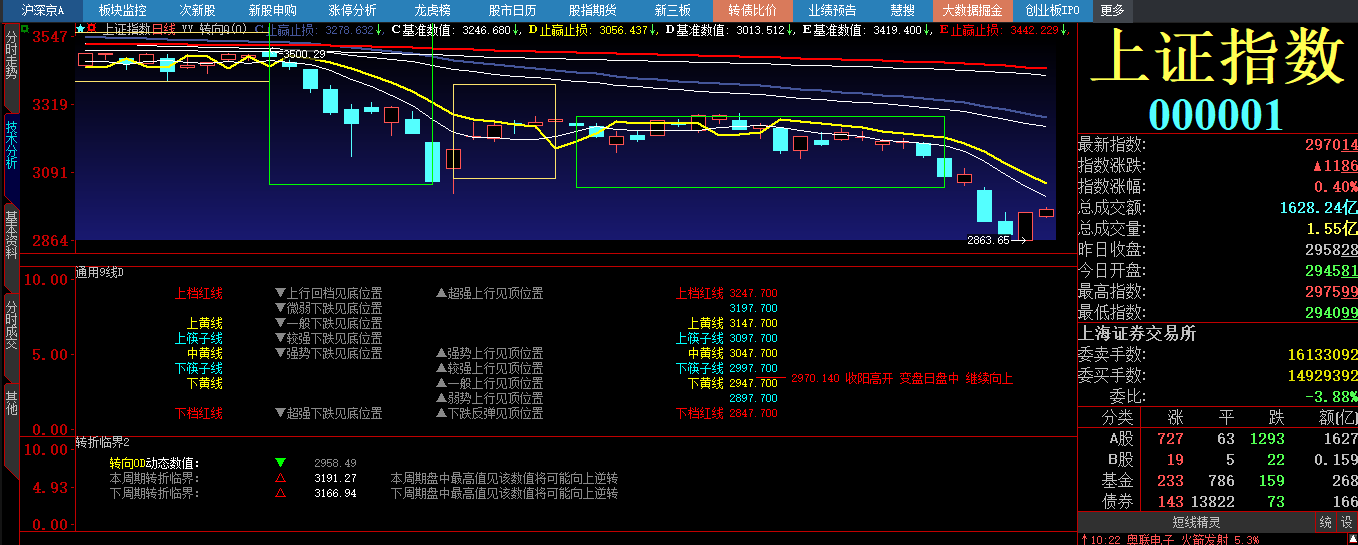Click the 设 settings button
Screen dimensions: 1358x545
[x=1346, y=522]
